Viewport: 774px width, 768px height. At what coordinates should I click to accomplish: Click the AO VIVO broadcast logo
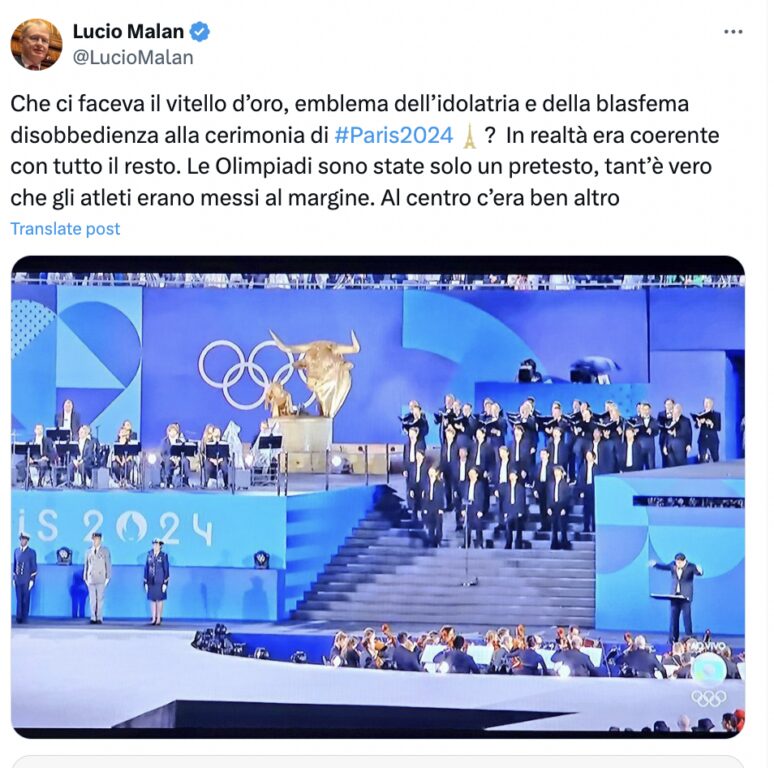(x=708, y=661)
